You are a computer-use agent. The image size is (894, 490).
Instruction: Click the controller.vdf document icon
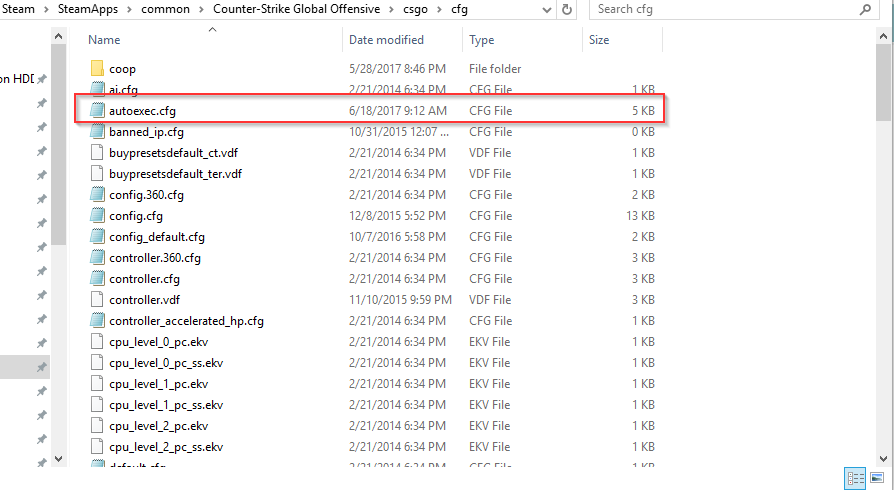(x=97, y=300)
